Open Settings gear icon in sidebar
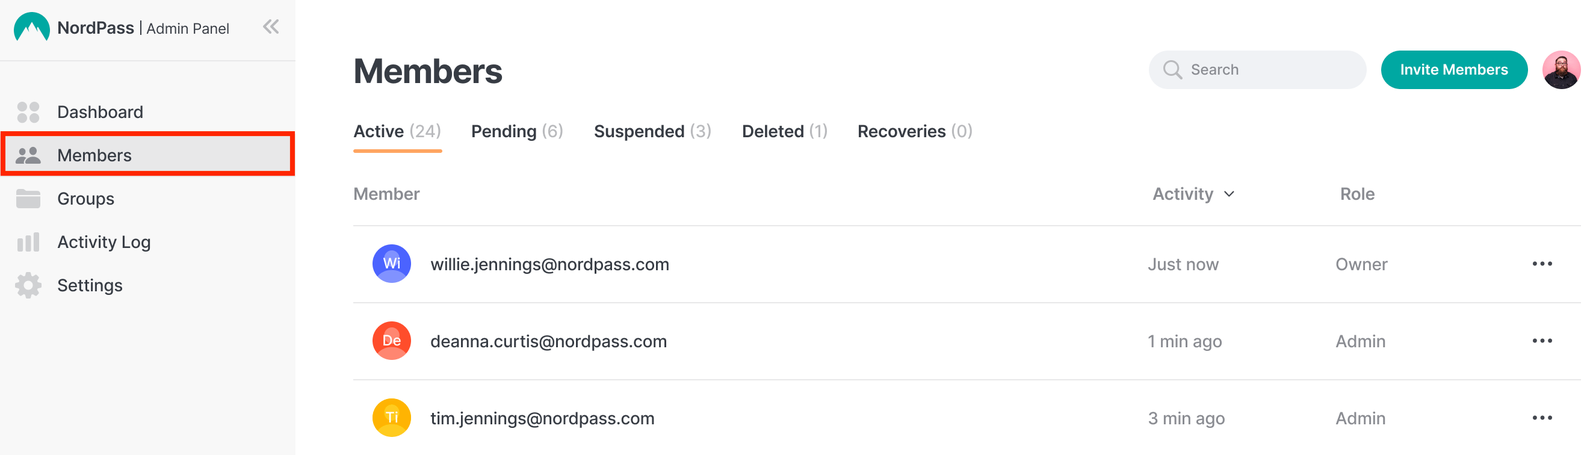The width and height of the screenshot is (1587, 455). [28, 285]
